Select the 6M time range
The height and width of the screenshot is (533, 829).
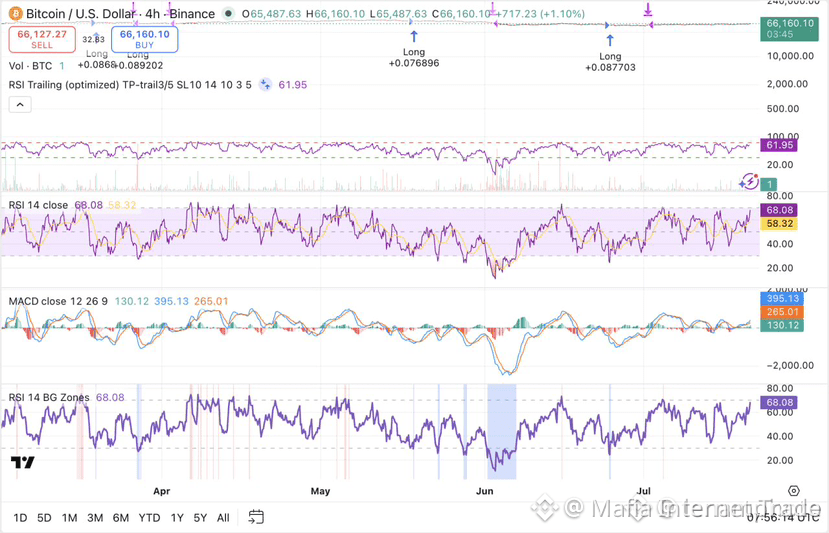pyautogui.click(x=121, y=518)
